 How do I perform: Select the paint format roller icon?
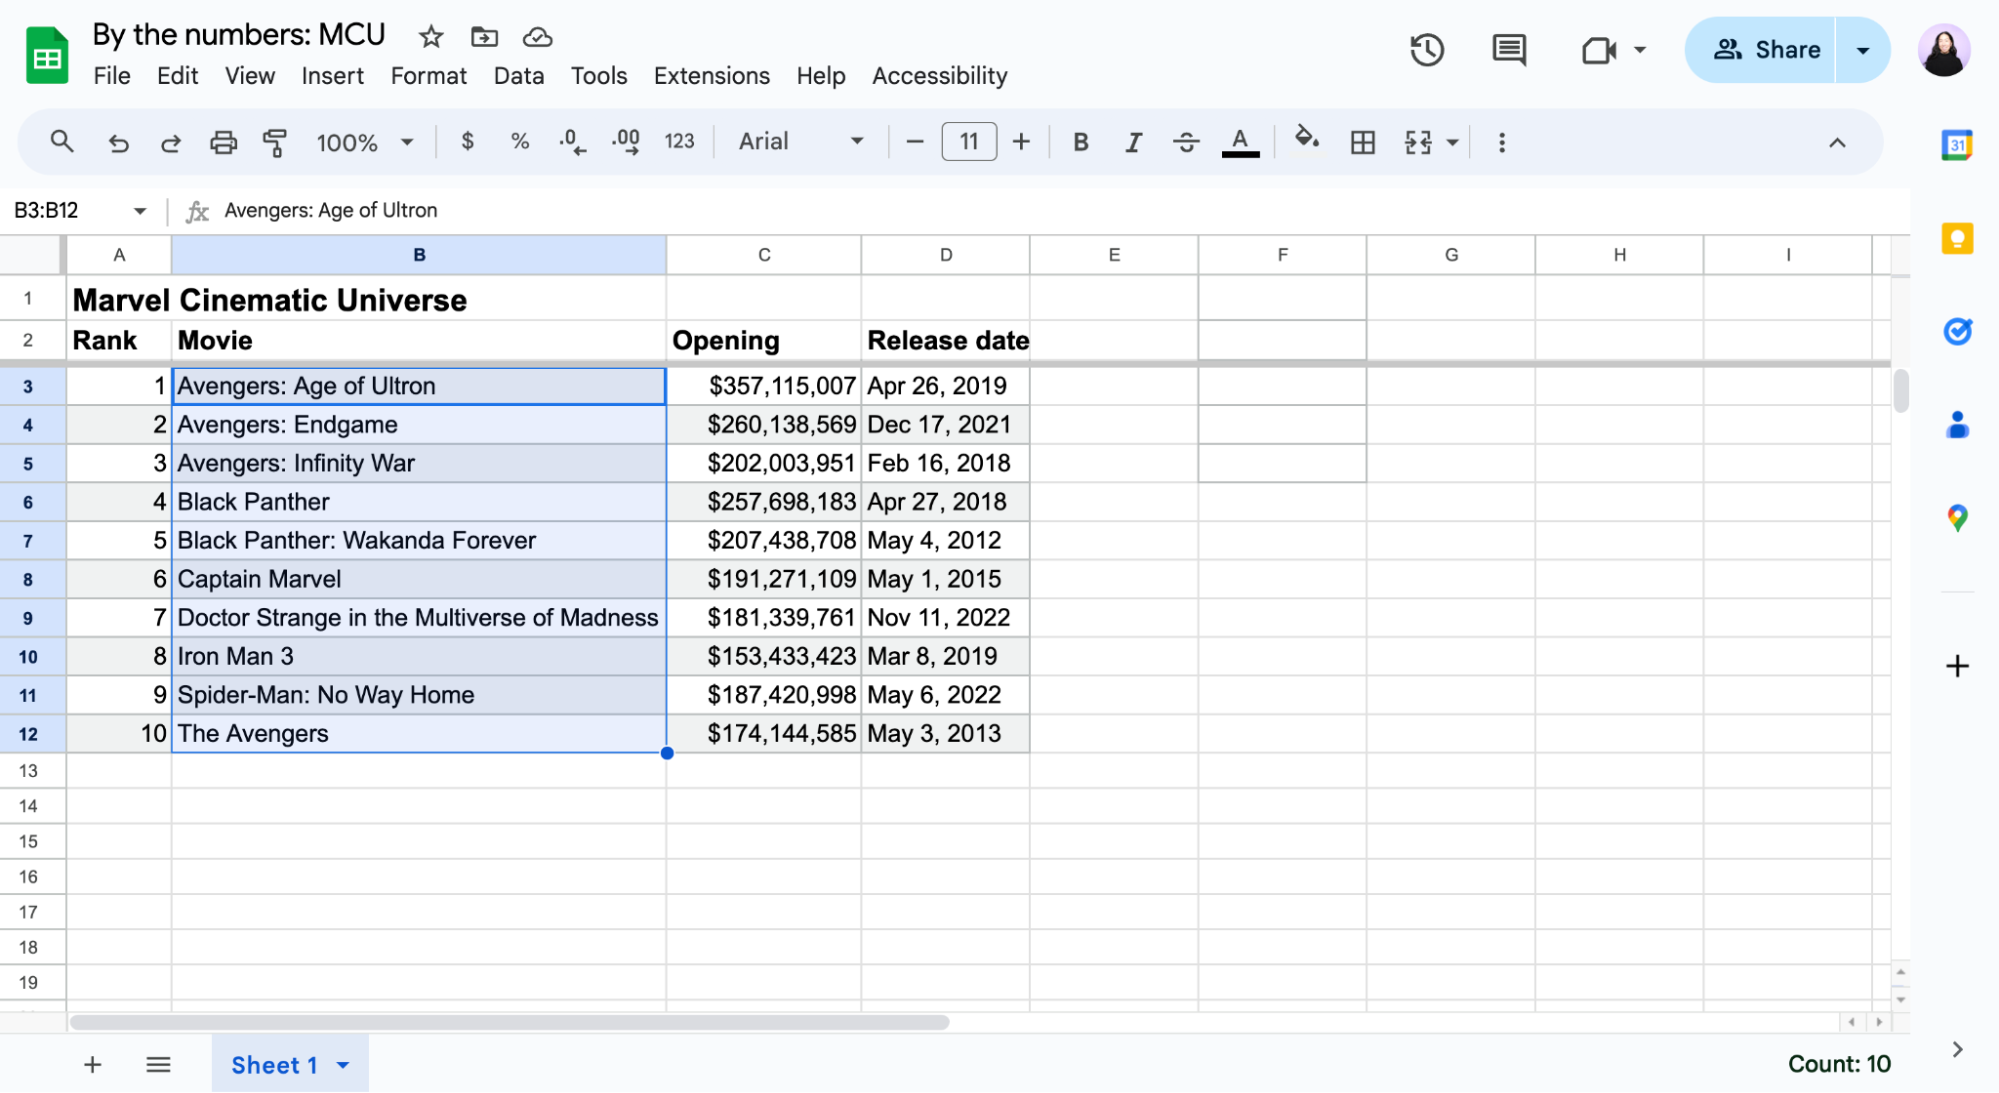coord(275,143)
